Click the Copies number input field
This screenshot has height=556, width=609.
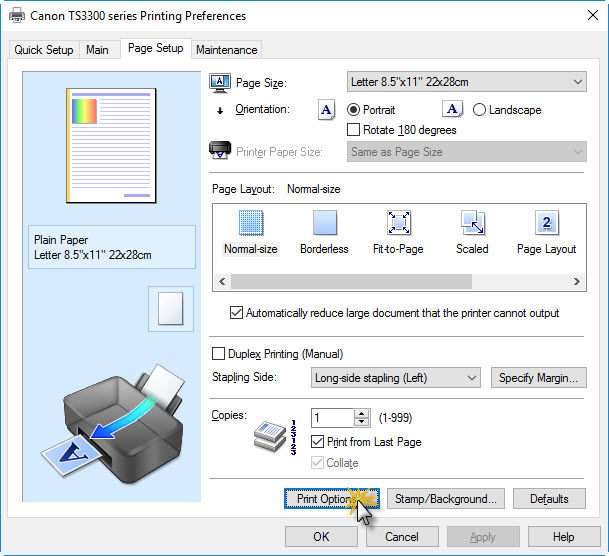(x=332, y=418)
